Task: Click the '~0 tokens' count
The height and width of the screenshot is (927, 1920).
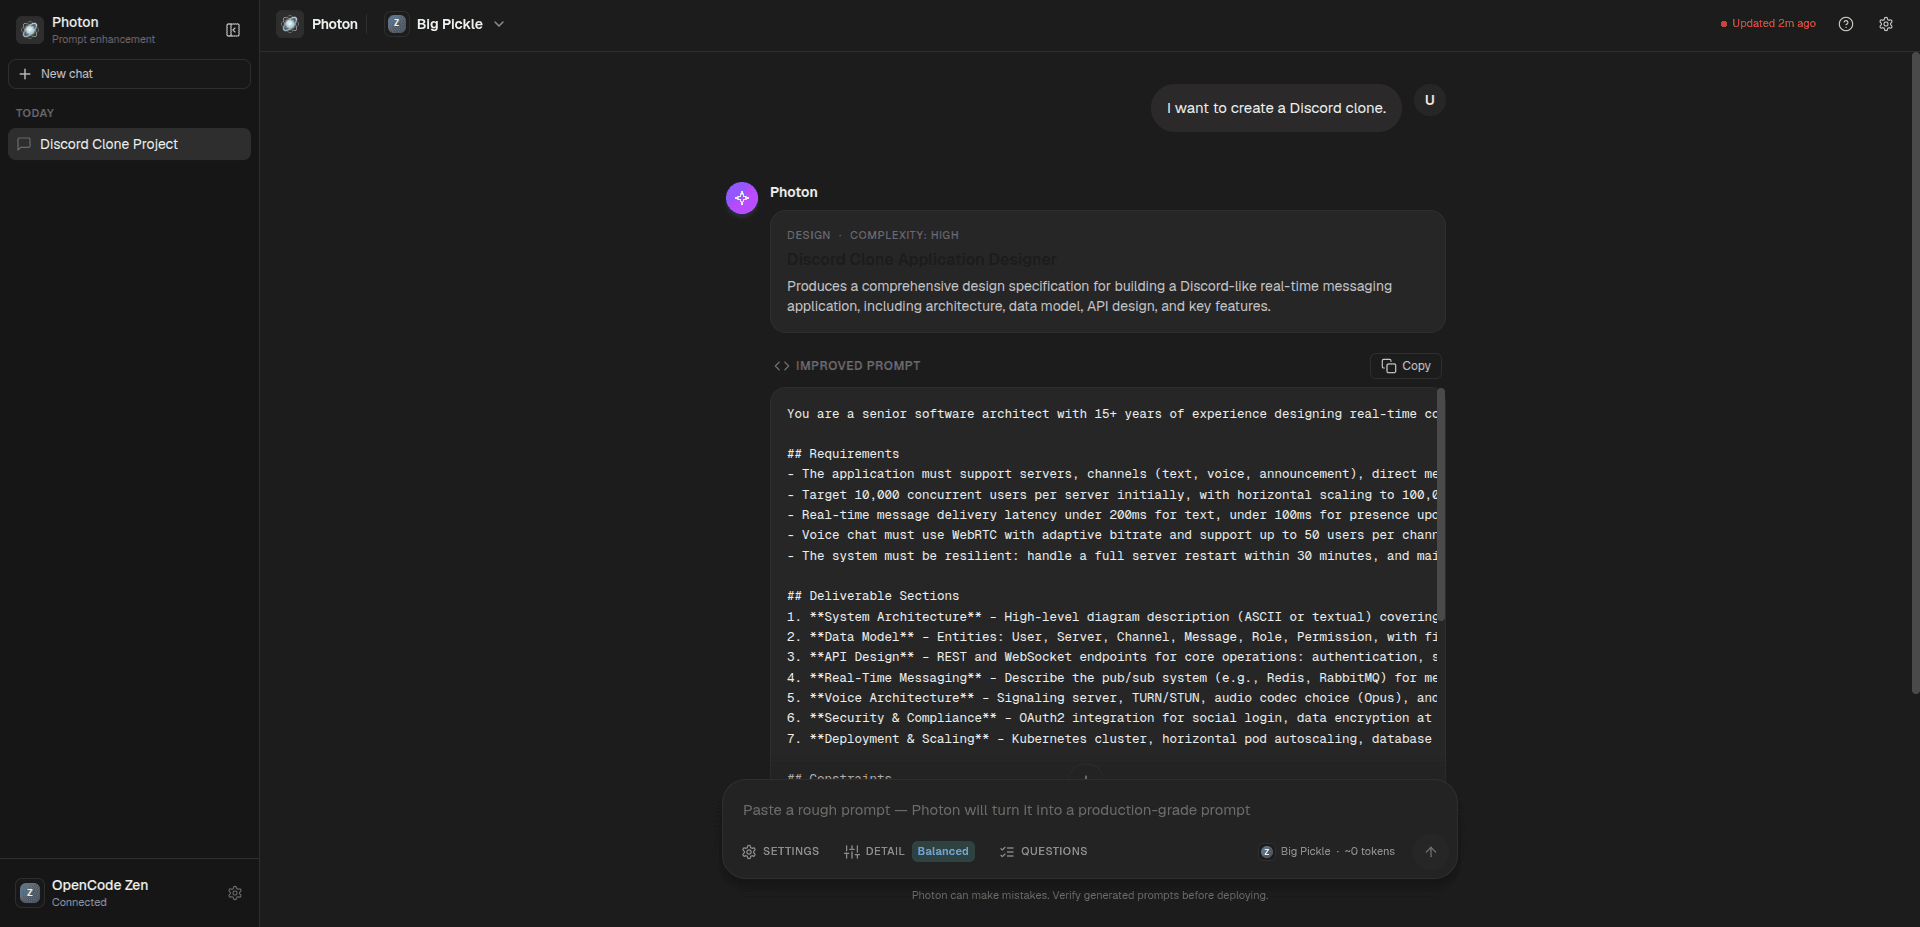Action: click(x=1370, y=852)
